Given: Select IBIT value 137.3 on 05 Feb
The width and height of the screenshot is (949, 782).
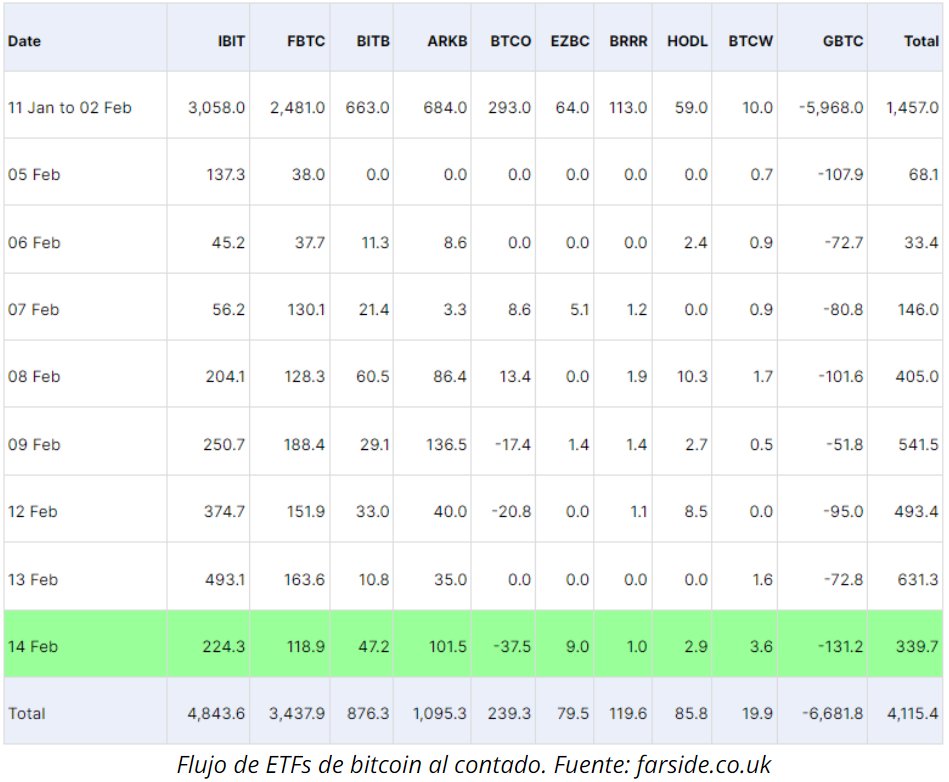Looking at the screenshot, I should pos(225,175).
